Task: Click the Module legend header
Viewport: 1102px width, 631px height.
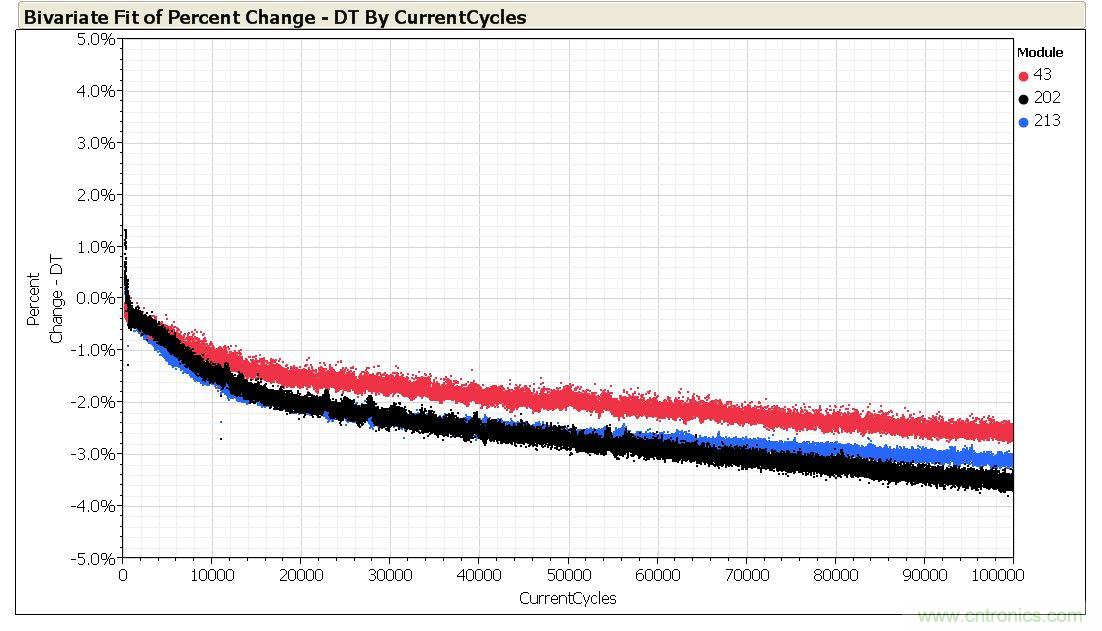Action: [x=1040, y=52]
